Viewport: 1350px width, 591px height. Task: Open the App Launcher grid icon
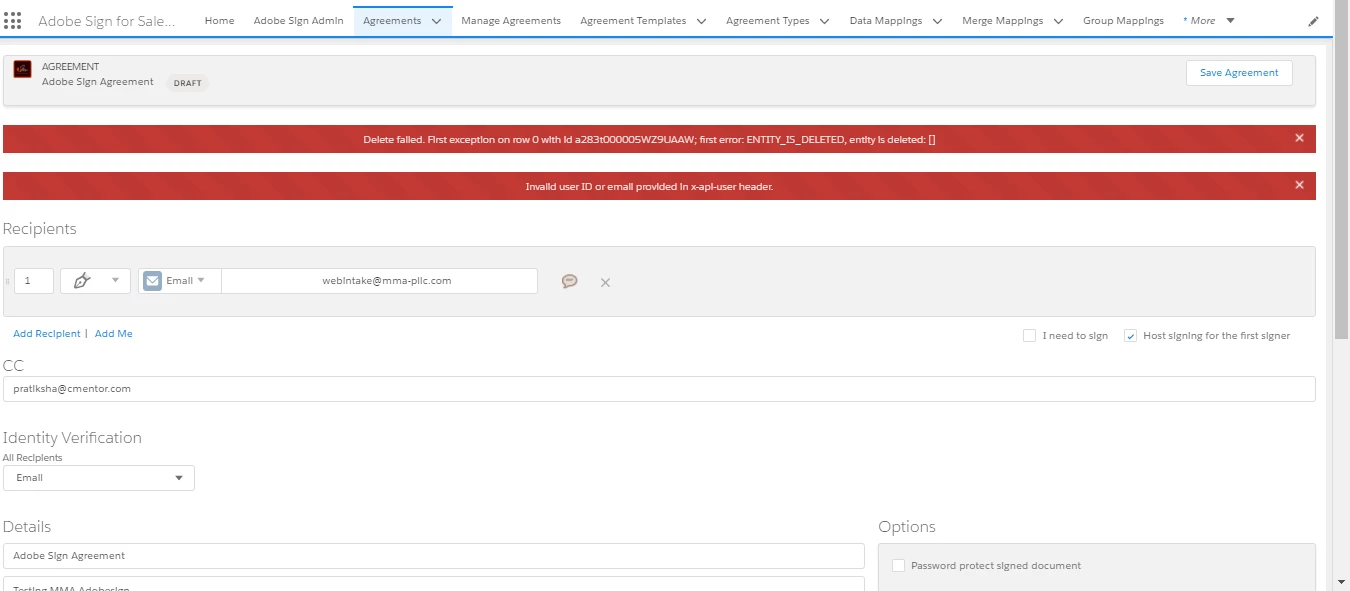[x=13, y=21]
